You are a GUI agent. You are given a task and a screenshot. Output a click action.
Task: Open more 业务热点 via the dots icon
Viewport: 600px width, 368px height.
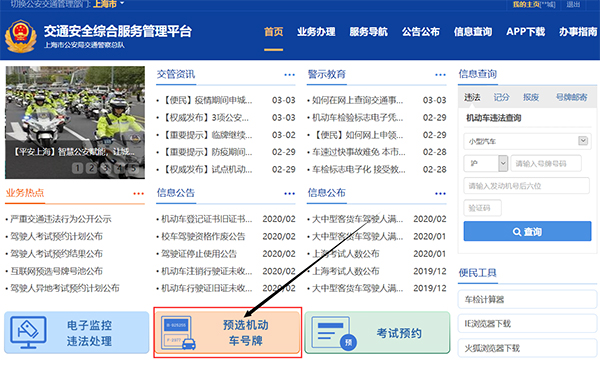(139, 194)
